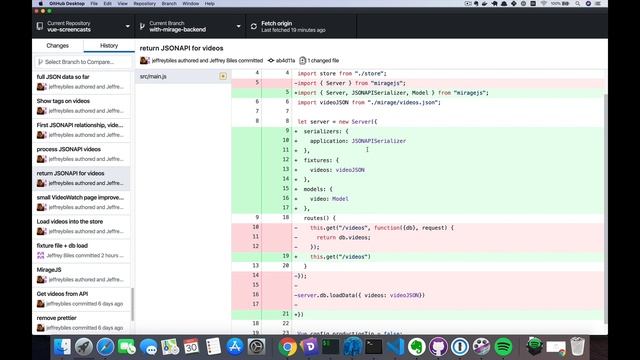Screen dimensions: 640x360
Task: Open Safari from the Dock
Action: coord(105,347)
